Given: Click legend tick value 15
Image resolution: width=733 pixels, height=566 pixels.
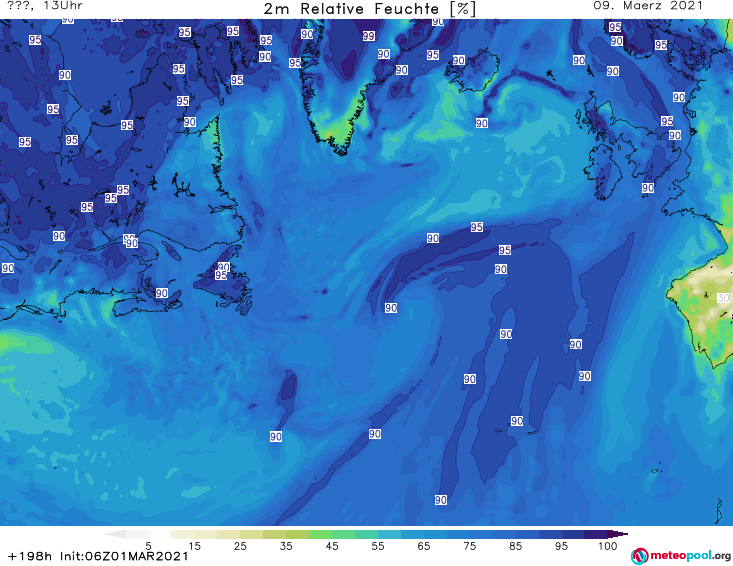Looking at the screenshot, I should tap(194, 546).
